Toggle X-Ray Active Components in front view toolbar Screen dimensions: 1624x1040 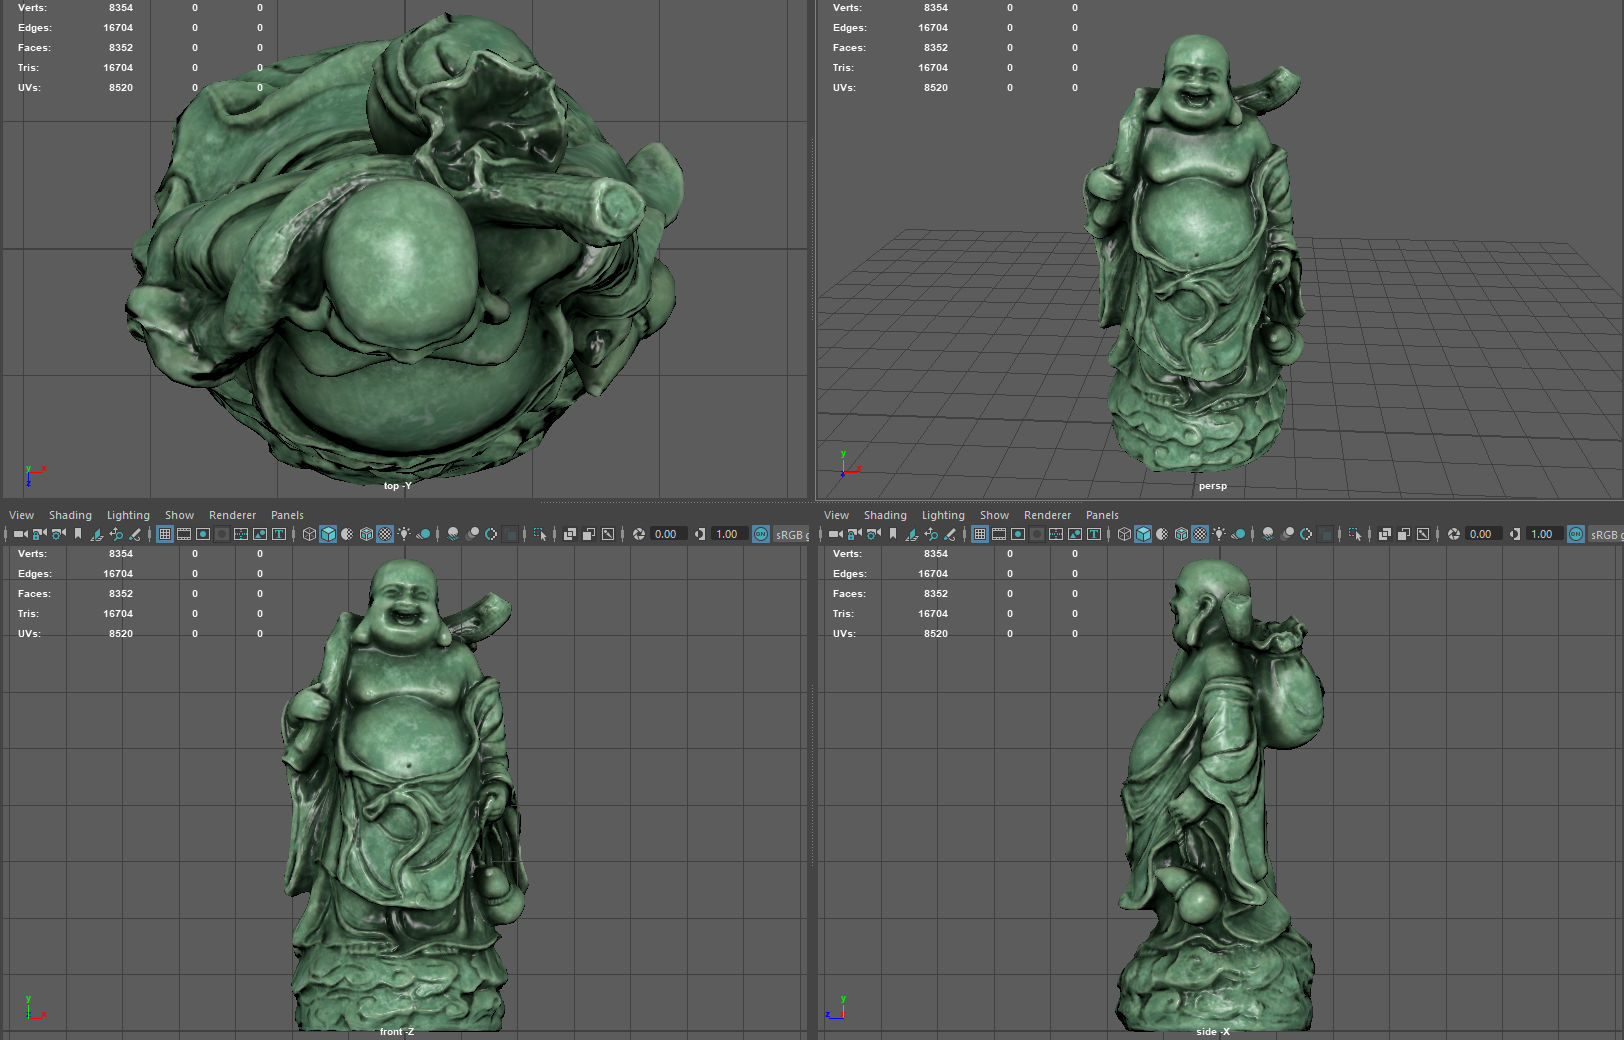click(589, 534)
